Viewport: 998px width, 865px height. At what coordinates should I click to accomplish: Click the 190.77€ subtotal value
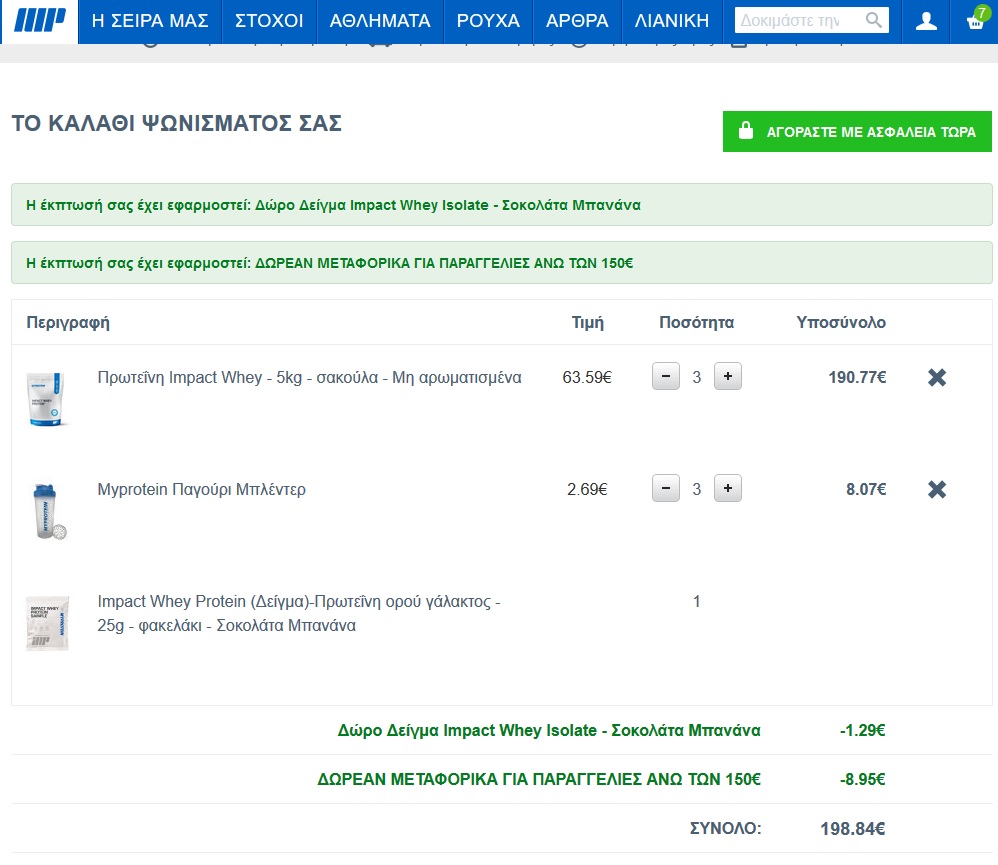coord(857,377)
